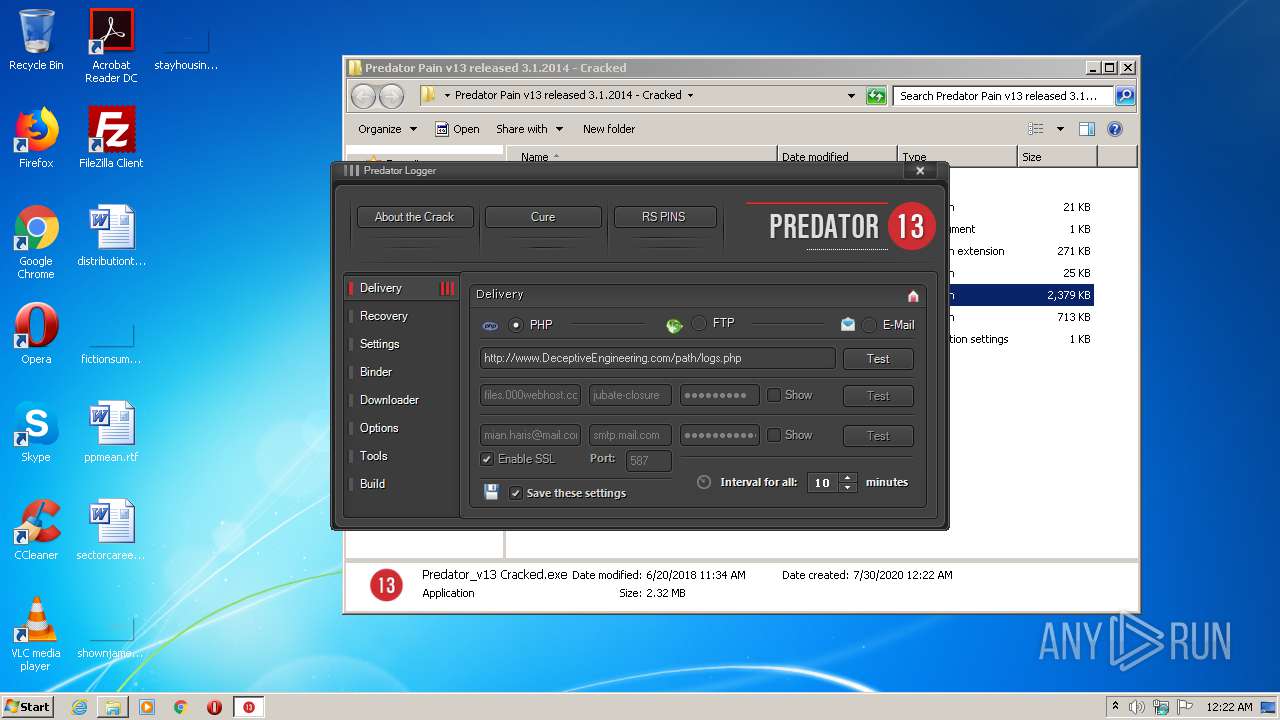This screenshot has height=720, width=1280.
Task: Sort by the Size column header
Action: coord(1057,157)
